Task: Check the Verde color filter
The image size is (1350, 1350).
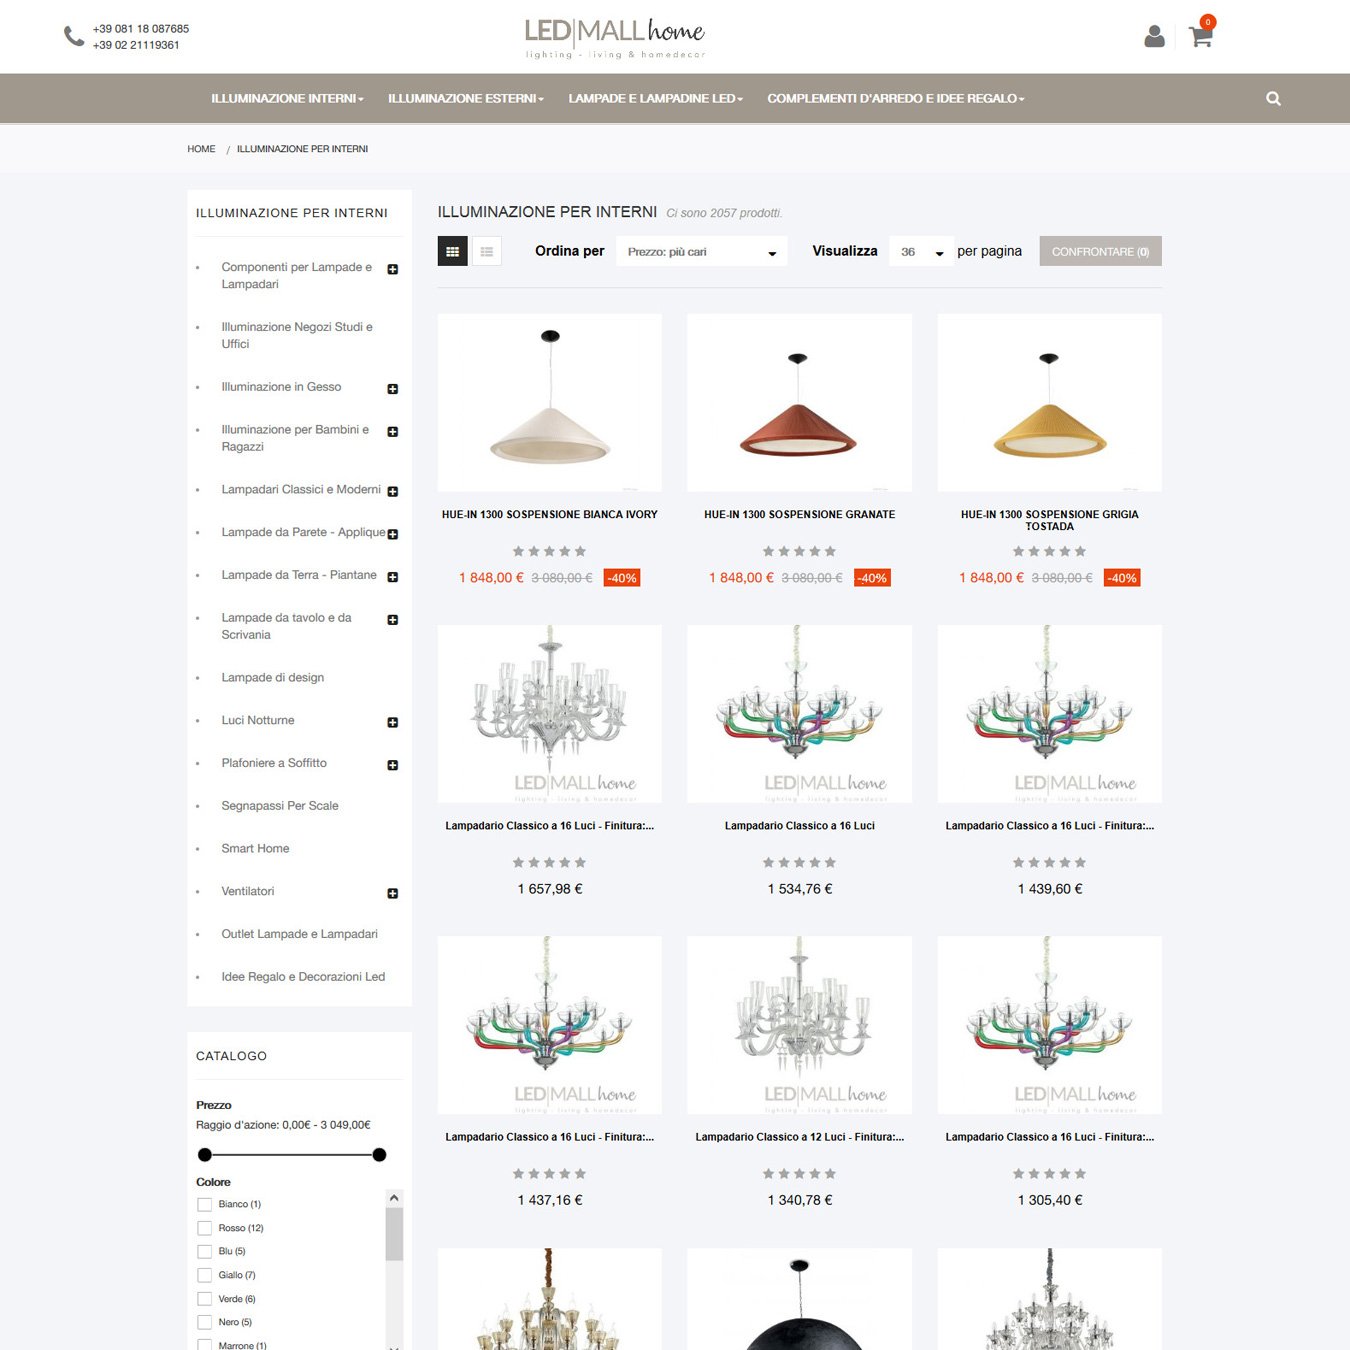Action: pyautogui.click(x=205, y=1299)
